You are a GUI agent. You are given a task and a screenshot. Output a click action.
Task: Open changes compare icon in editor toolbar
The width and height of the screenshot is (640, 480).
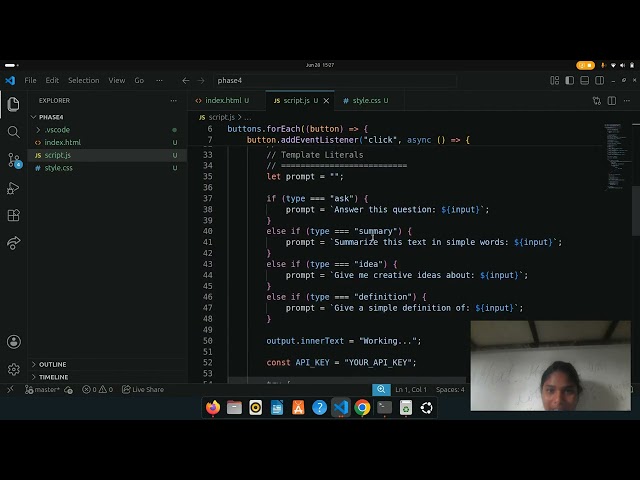(x=597, y=100)
